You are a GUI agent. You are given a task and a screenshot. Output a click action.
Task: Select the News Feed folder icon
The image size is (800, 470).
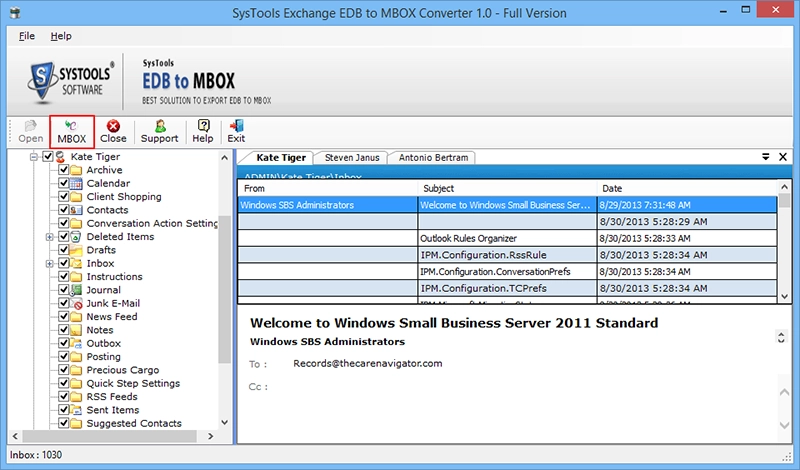76,316
